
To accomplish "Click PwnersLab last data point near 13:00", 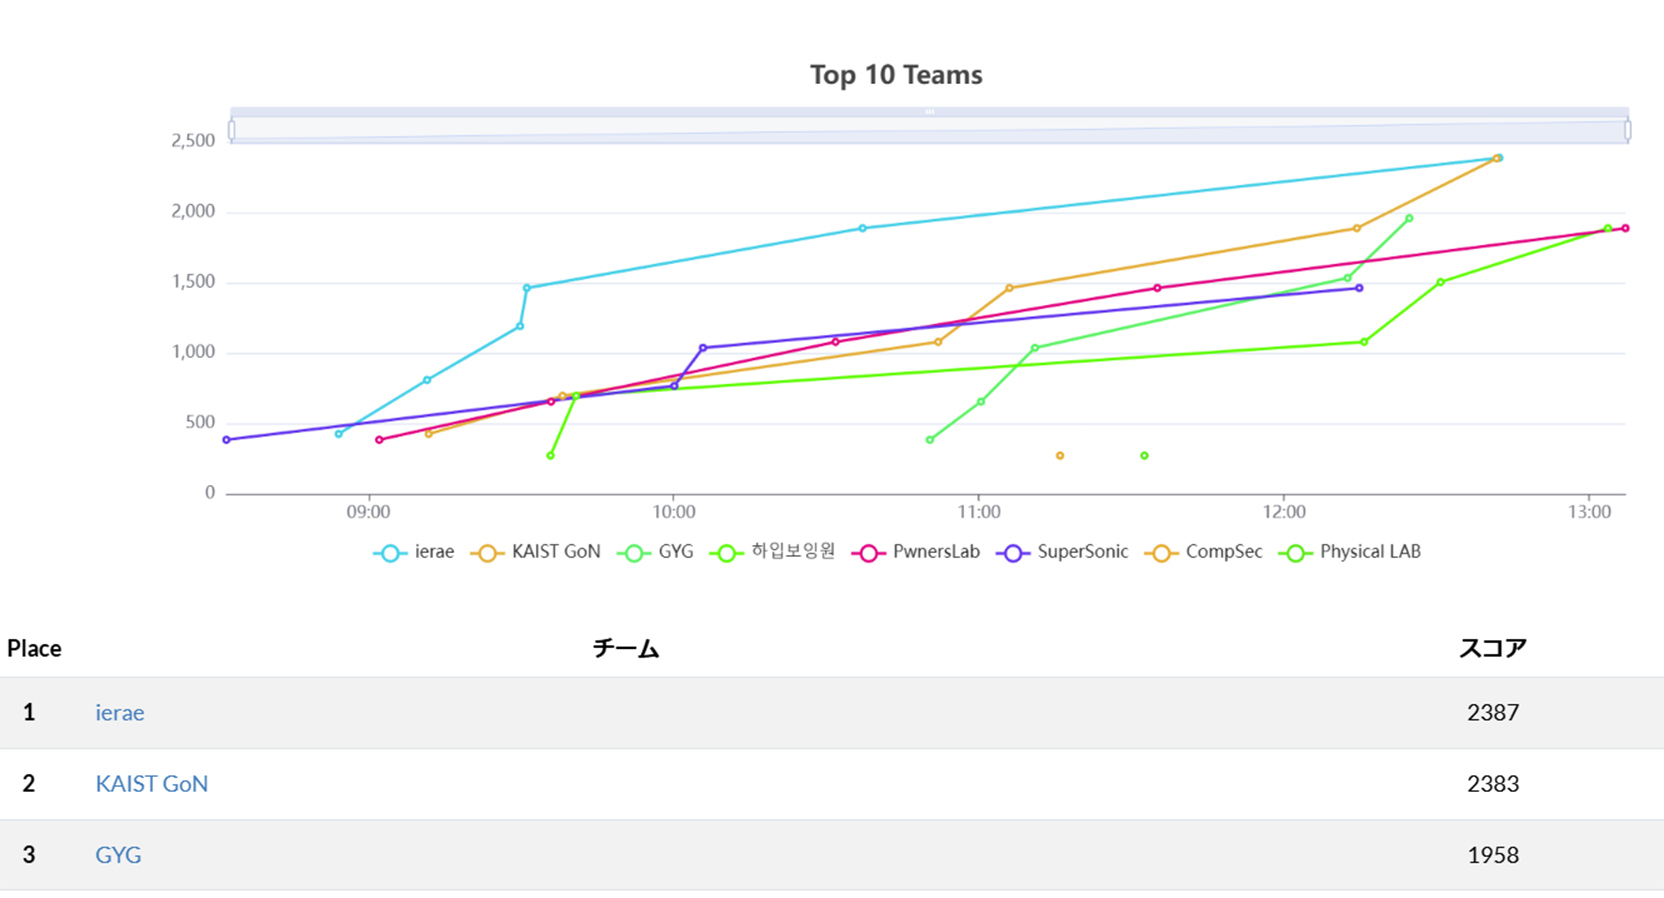I will click(1626, 228).
